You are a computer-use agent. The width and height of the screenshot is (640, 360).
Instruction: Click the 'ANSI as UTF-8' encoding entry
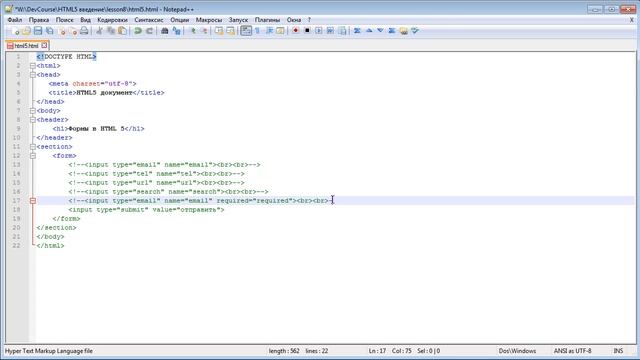pyautogui.click(x=572, y=351)
